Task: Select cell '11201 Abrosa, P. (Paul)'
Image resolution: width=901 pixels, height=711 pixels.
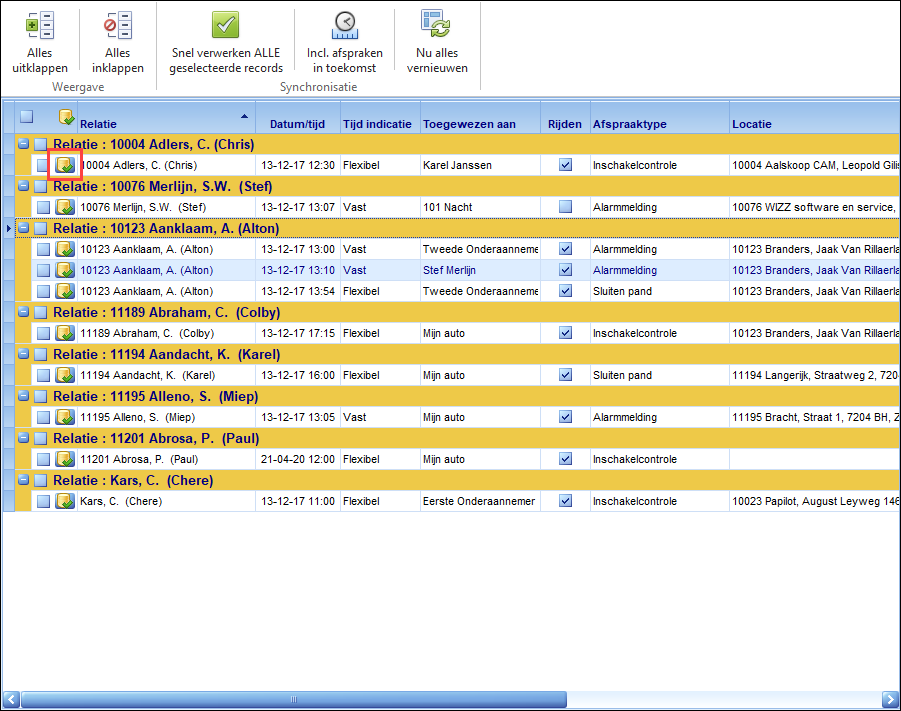Action: (x=167, y=459)
